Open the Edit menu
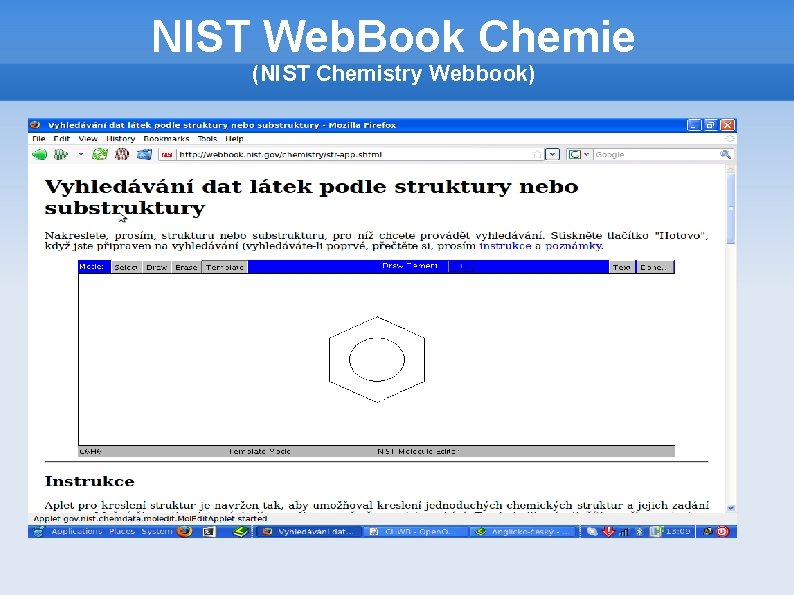The width and height of the screenshot is (794, 595). (61, 139)
